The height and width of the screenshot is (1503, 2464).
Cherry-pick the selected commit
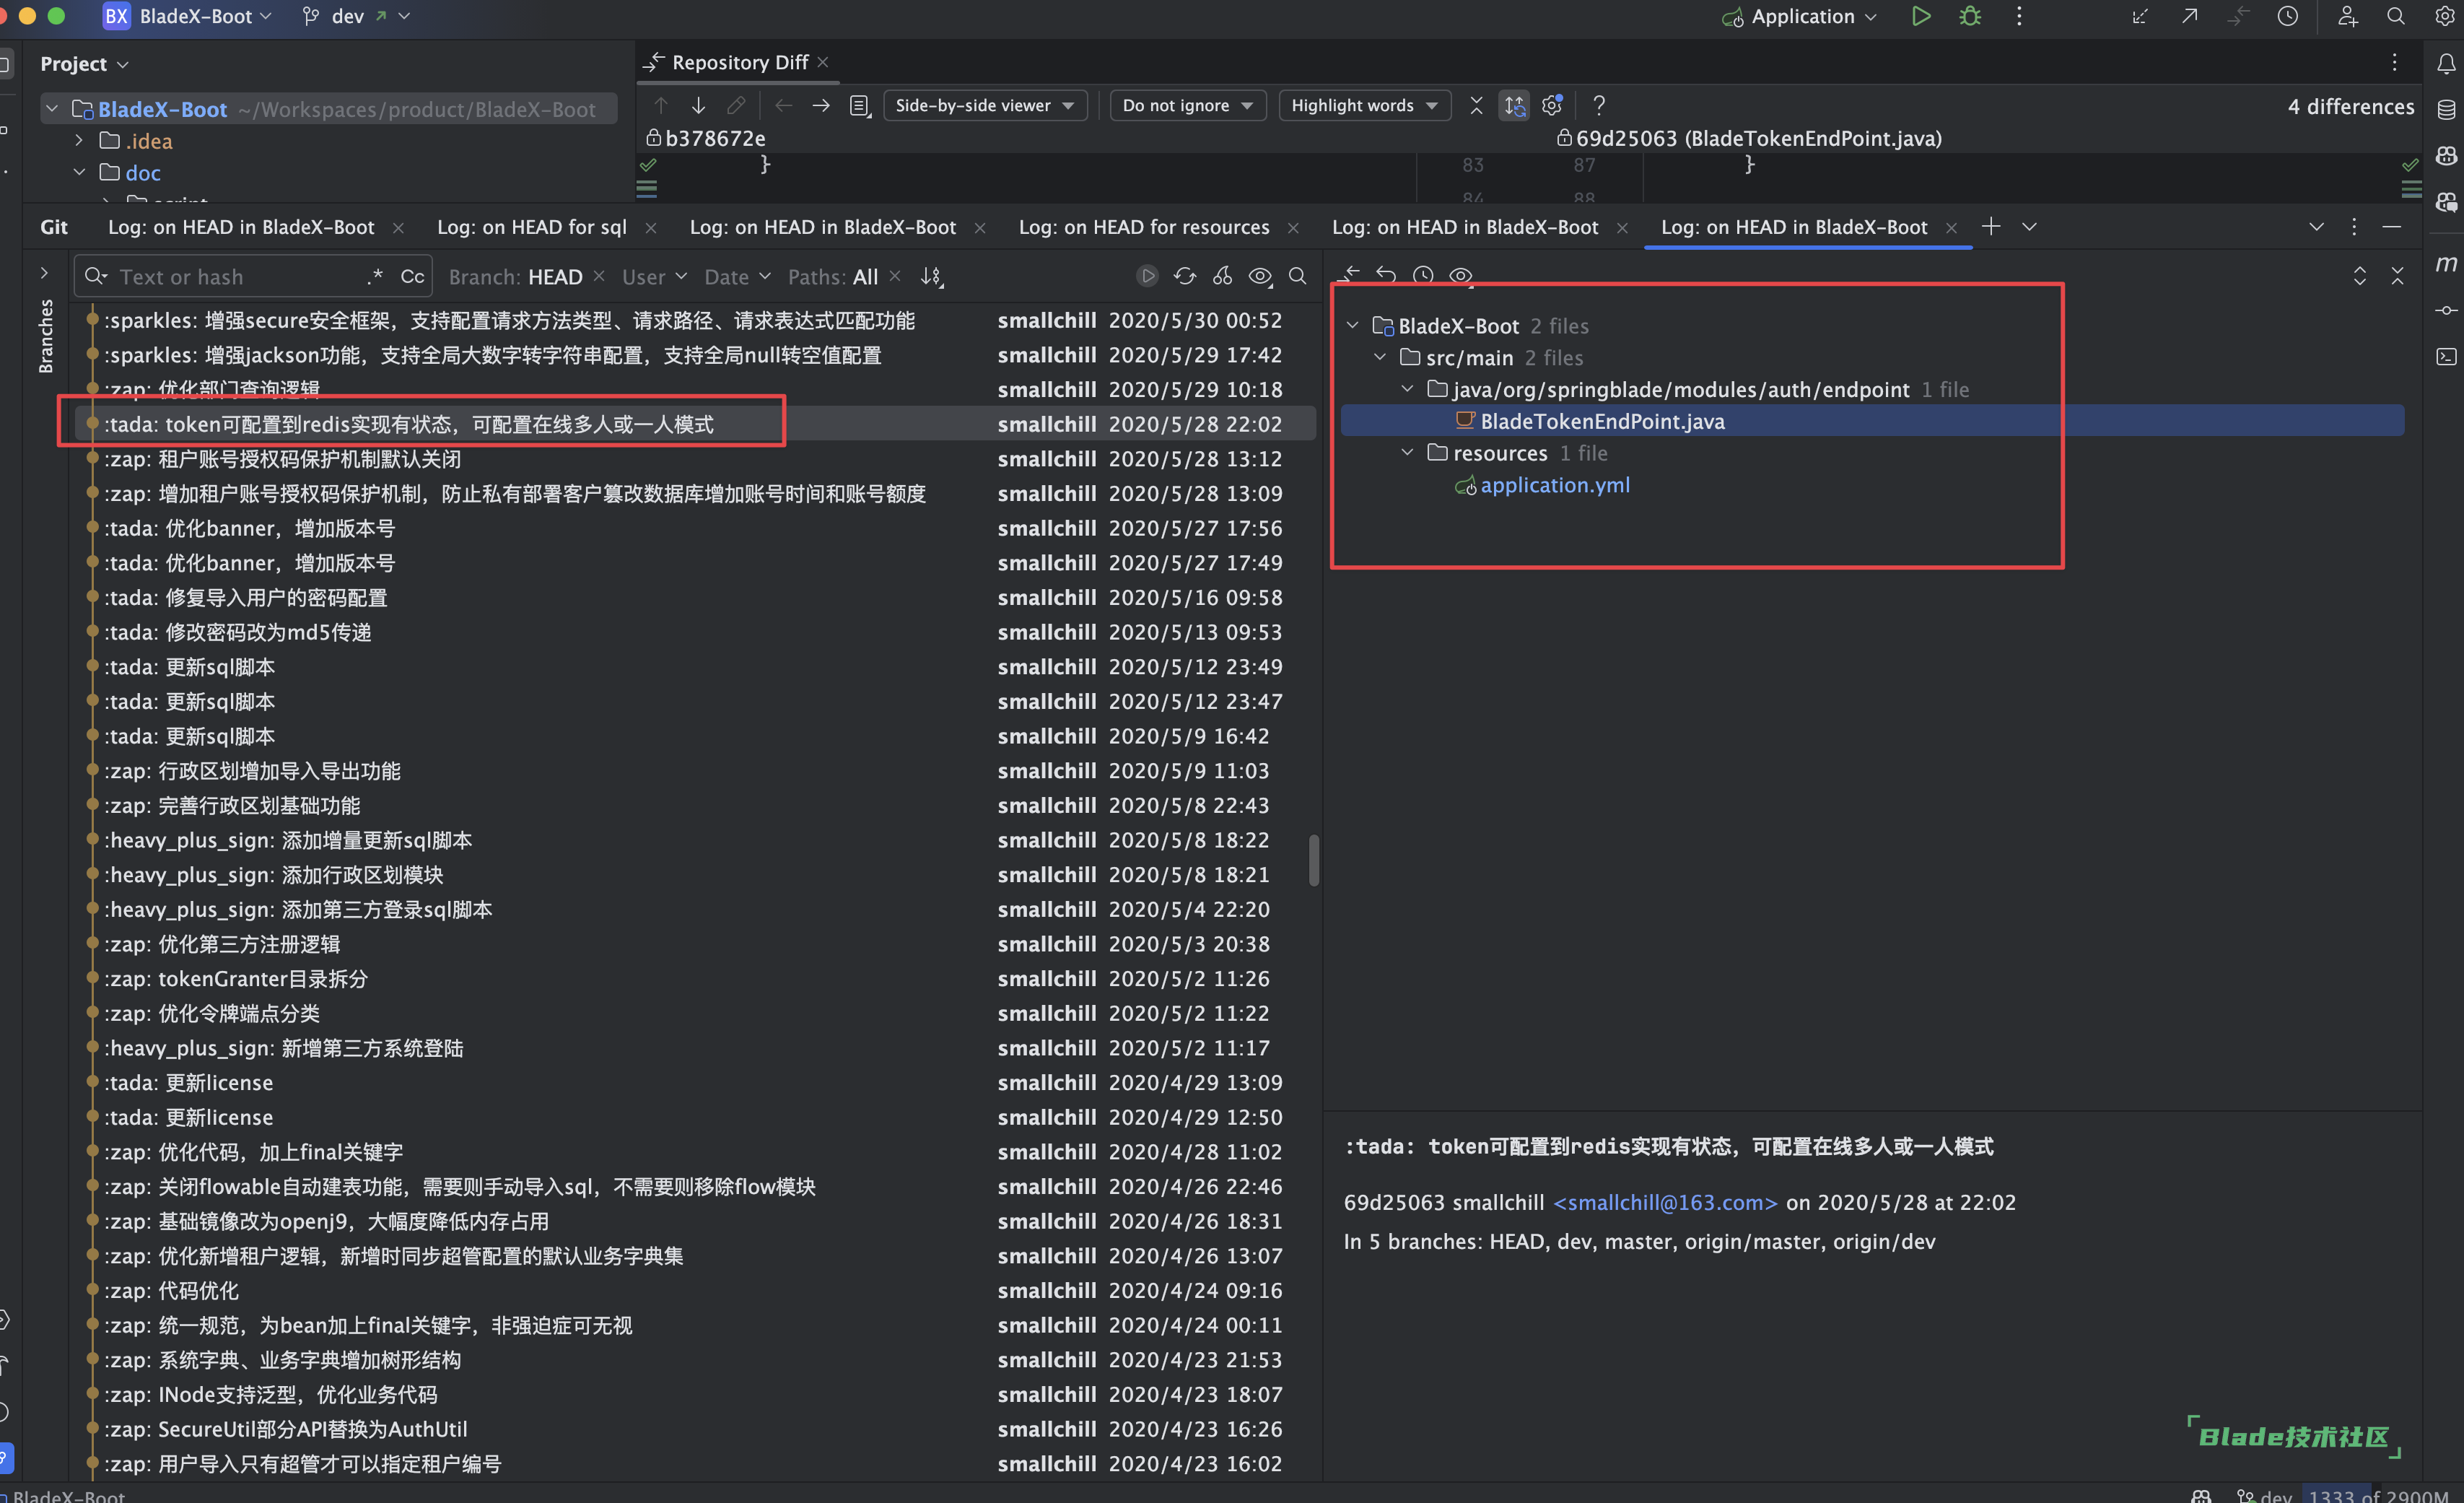point(1222,276)
